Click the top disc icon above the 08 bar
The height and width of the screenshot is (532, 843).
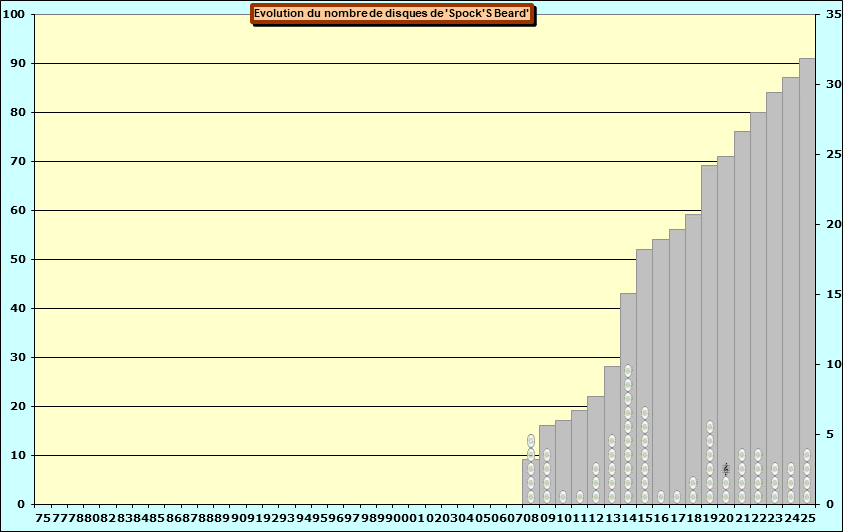click(531, 441)
